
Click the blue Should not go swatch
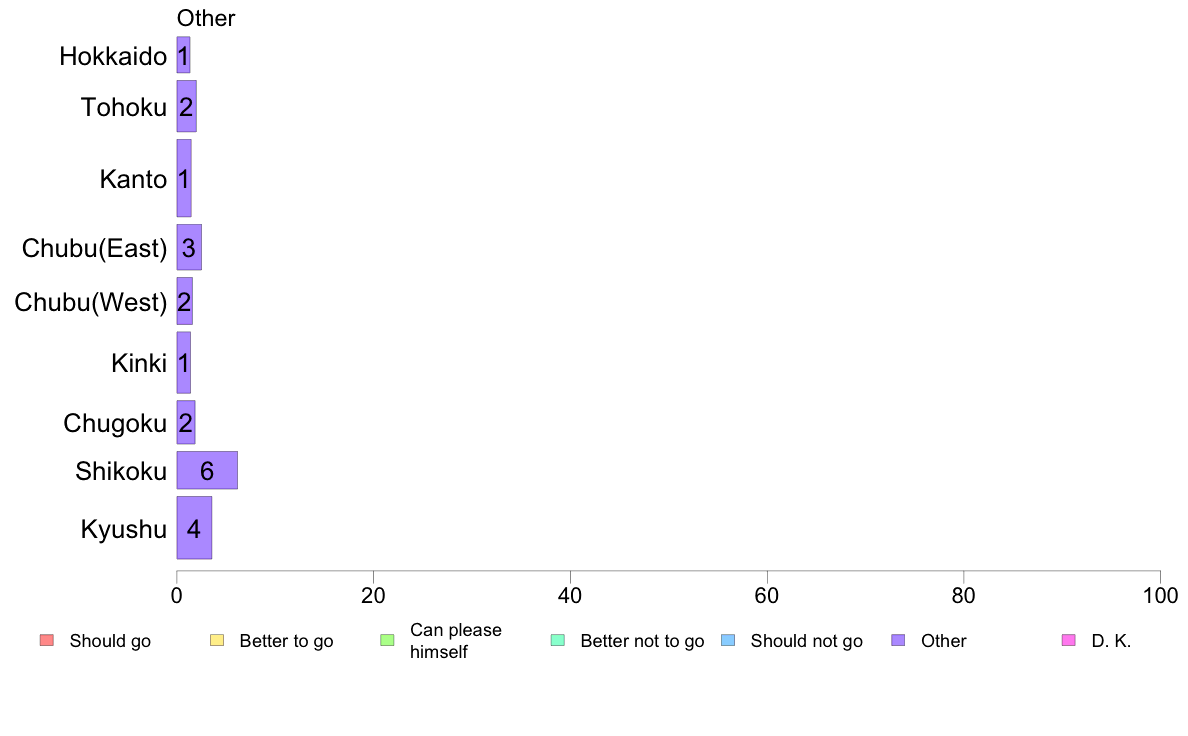tap(728, 640)
